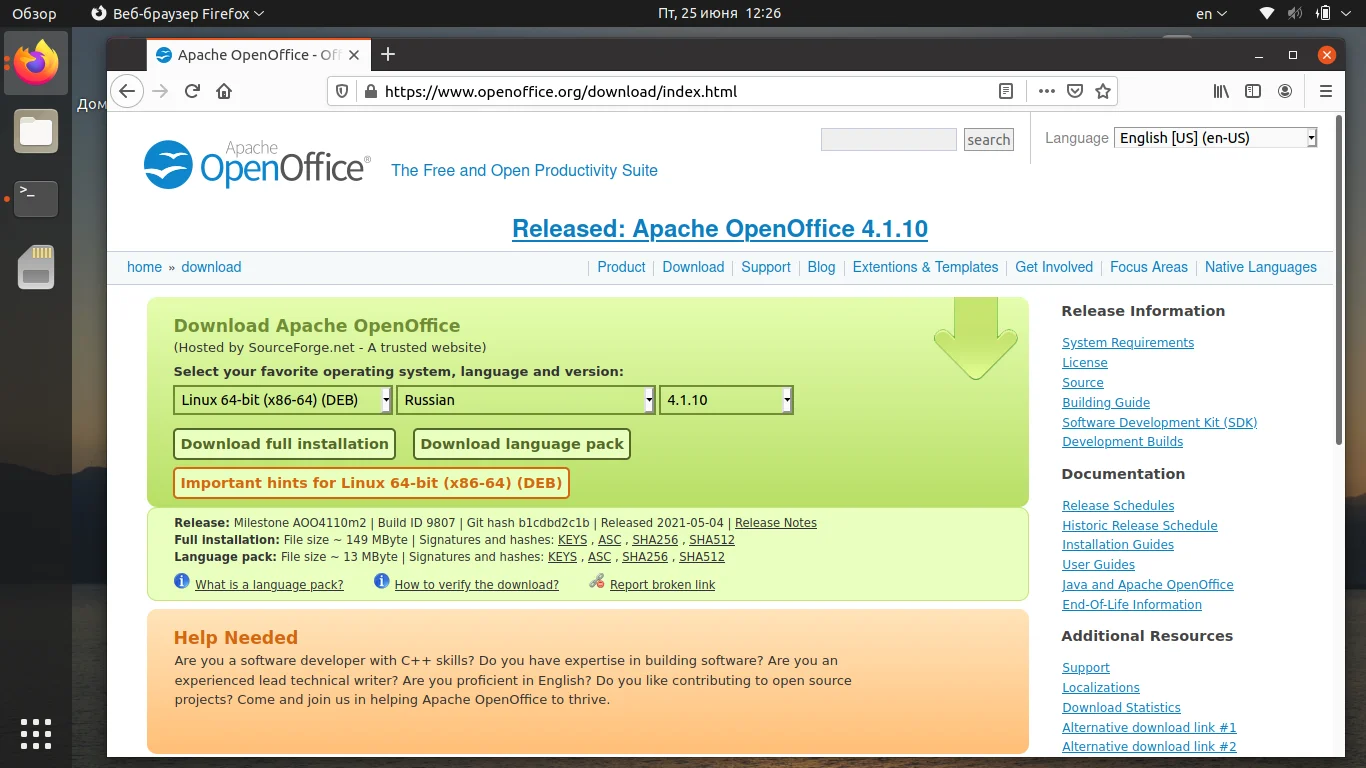Open the Обзор activities overview
The height and width of the screenshot is (768, 1366).
tap(34, 14)
